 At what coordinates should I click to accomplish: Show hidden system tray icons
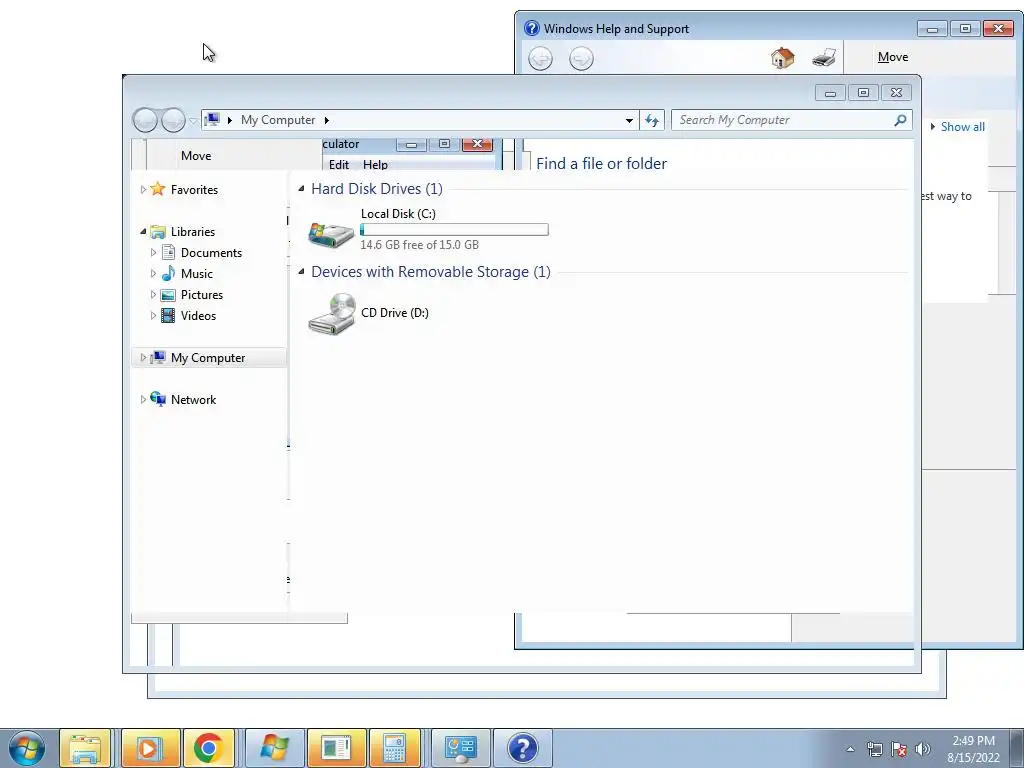point(850,749)
